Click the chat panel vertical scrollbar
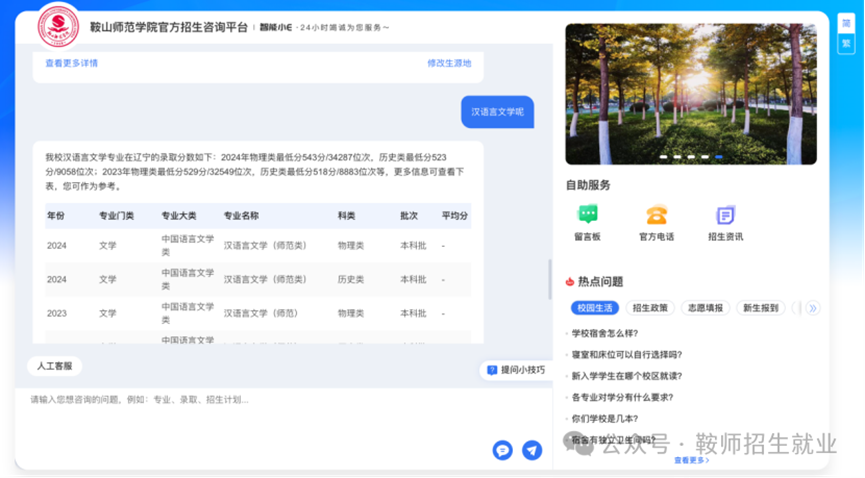 [x=549, y=280]
